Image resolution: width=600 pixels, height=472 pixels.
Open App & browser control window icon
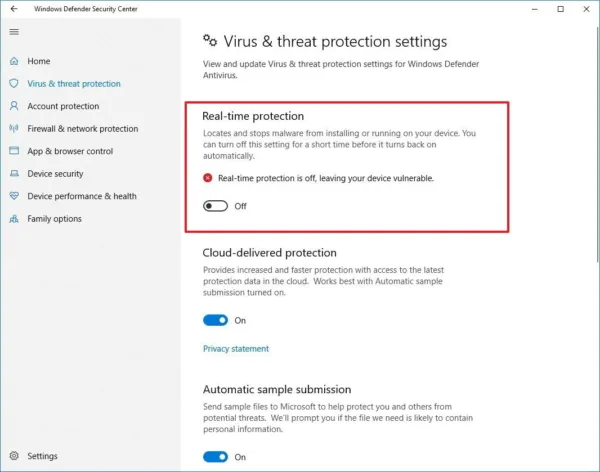pyautogui.click(x=14, y=151)
